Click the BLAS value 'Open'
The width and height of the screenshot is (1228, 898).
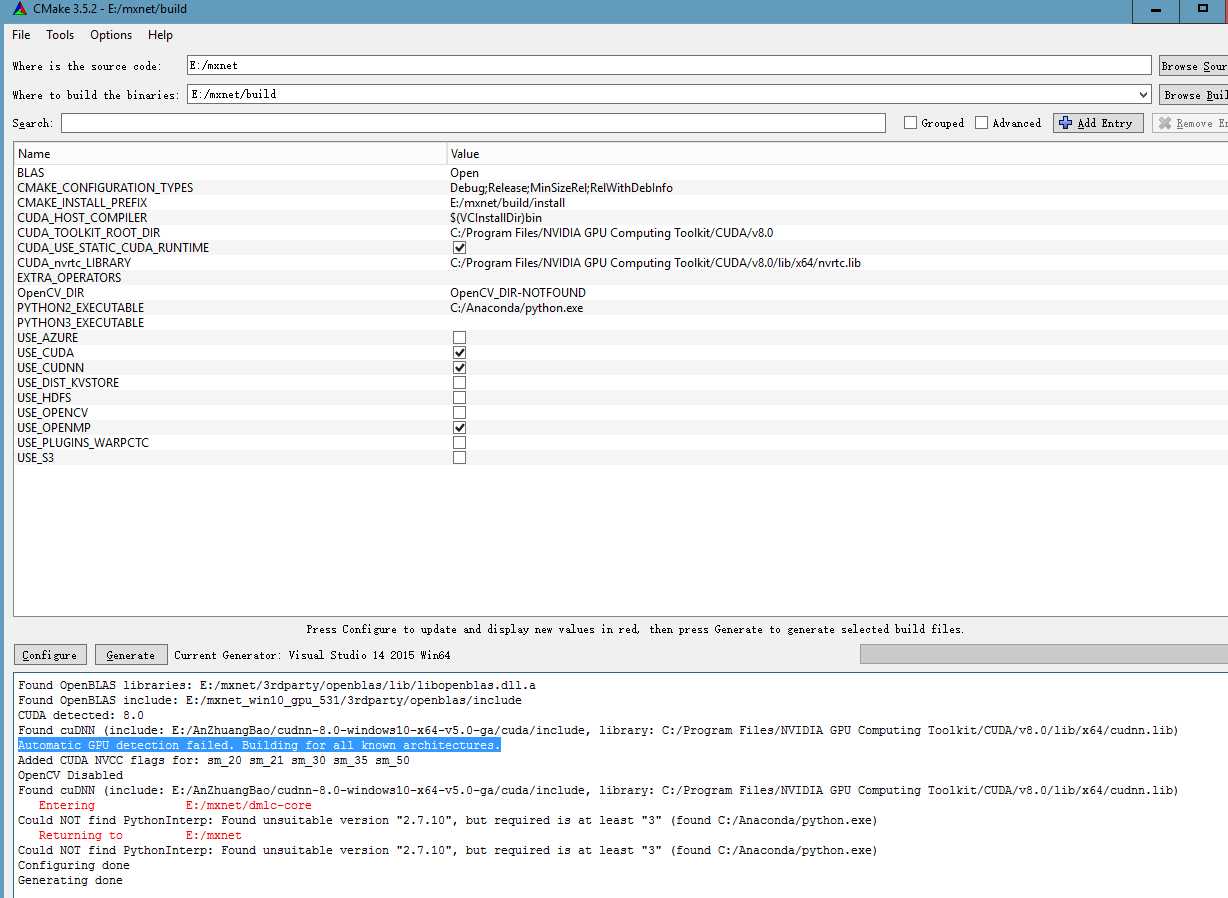[464, 173]
